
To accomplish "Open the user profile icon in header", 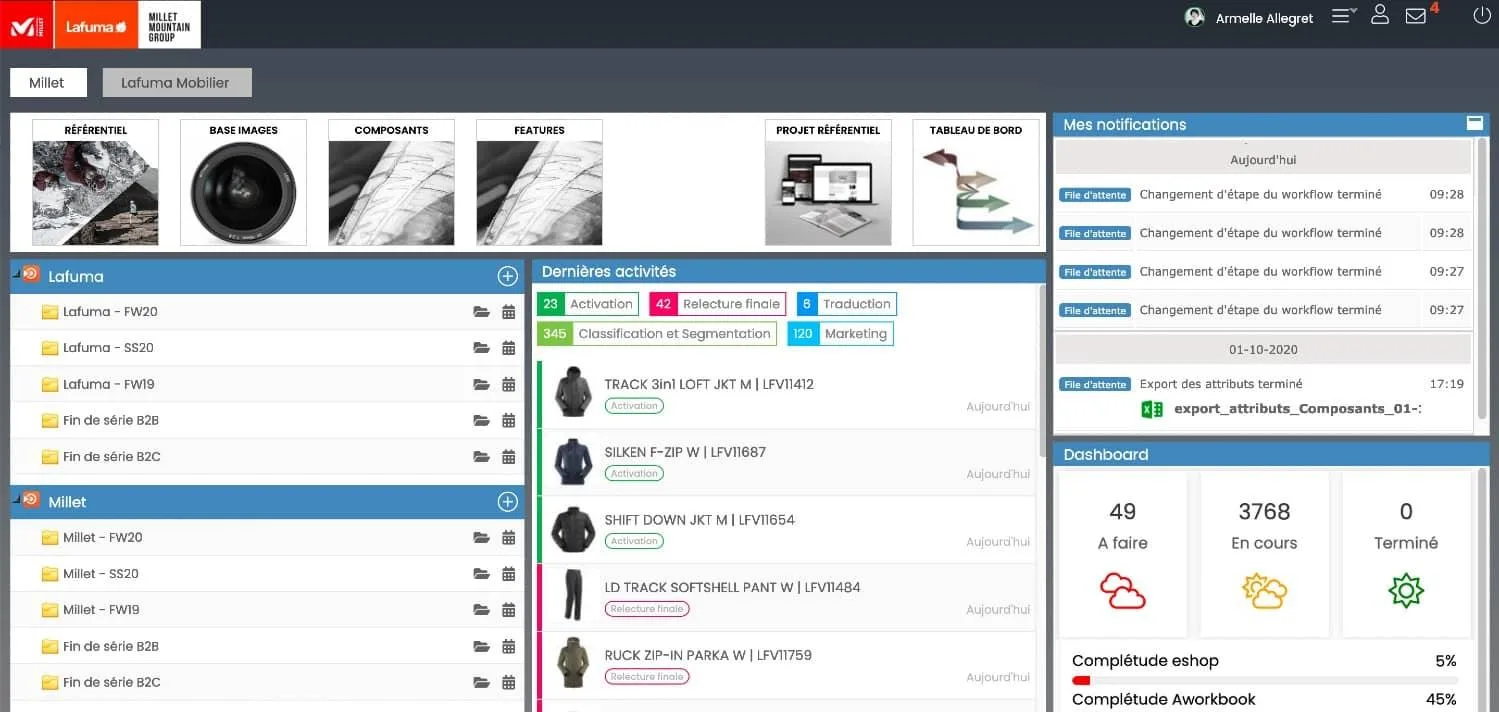I will pos(1380,15).
